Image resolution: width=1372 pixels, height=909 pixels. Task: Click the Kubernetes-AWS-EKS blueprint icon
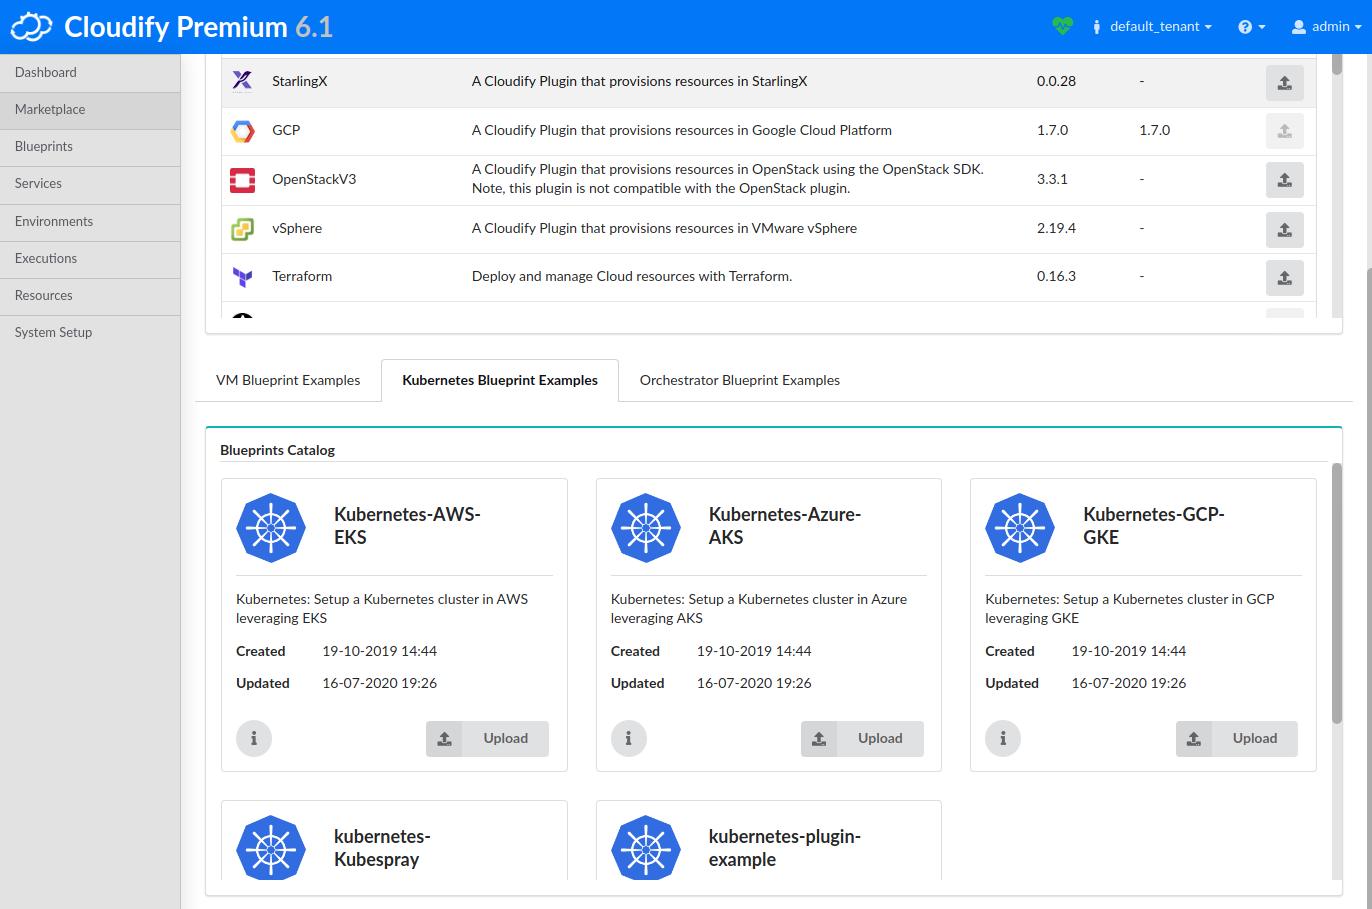(270, 528)
